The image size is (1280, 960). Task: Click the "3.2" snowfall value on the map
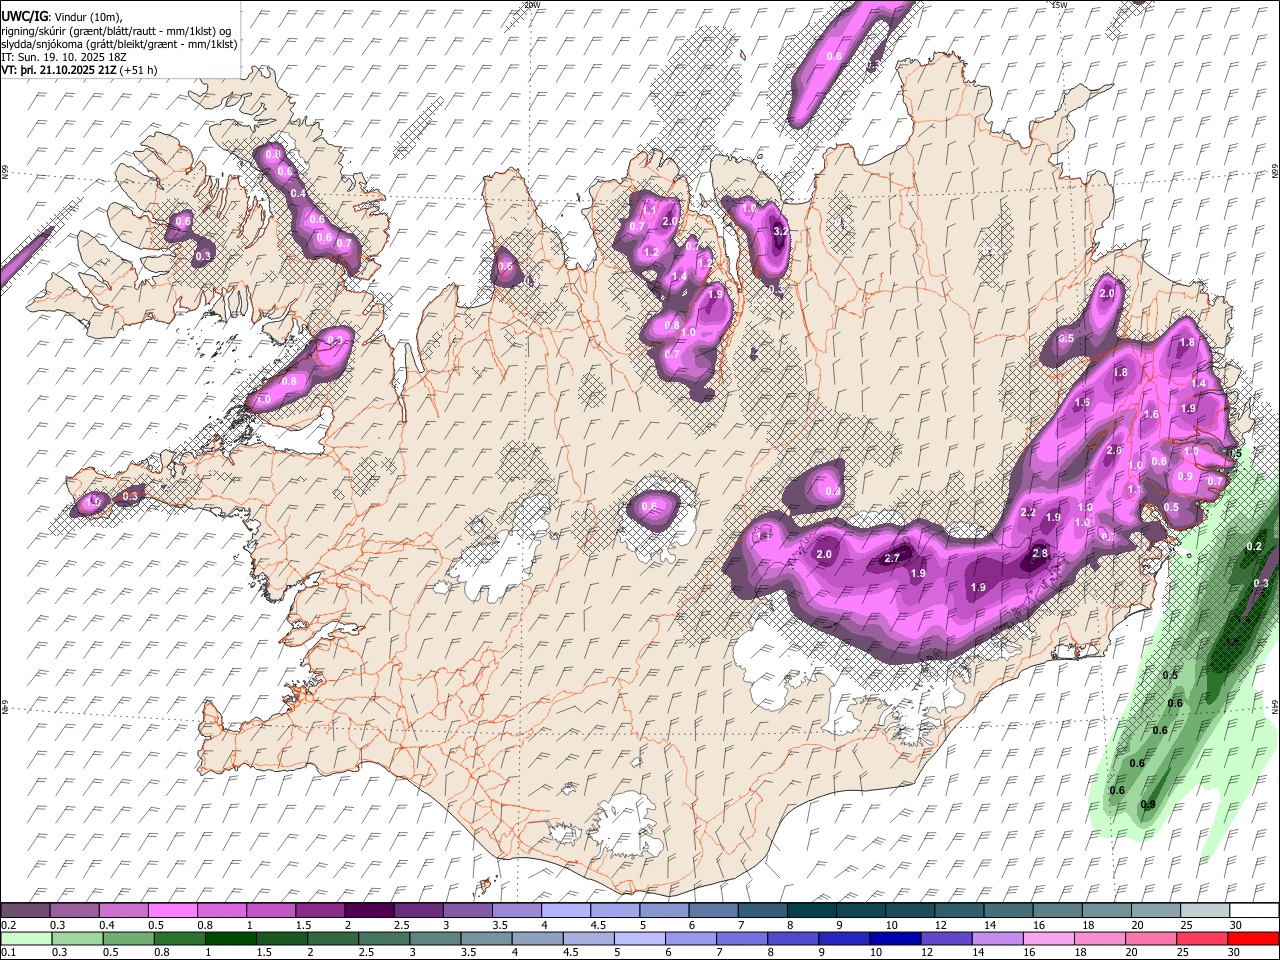(781, 231)
